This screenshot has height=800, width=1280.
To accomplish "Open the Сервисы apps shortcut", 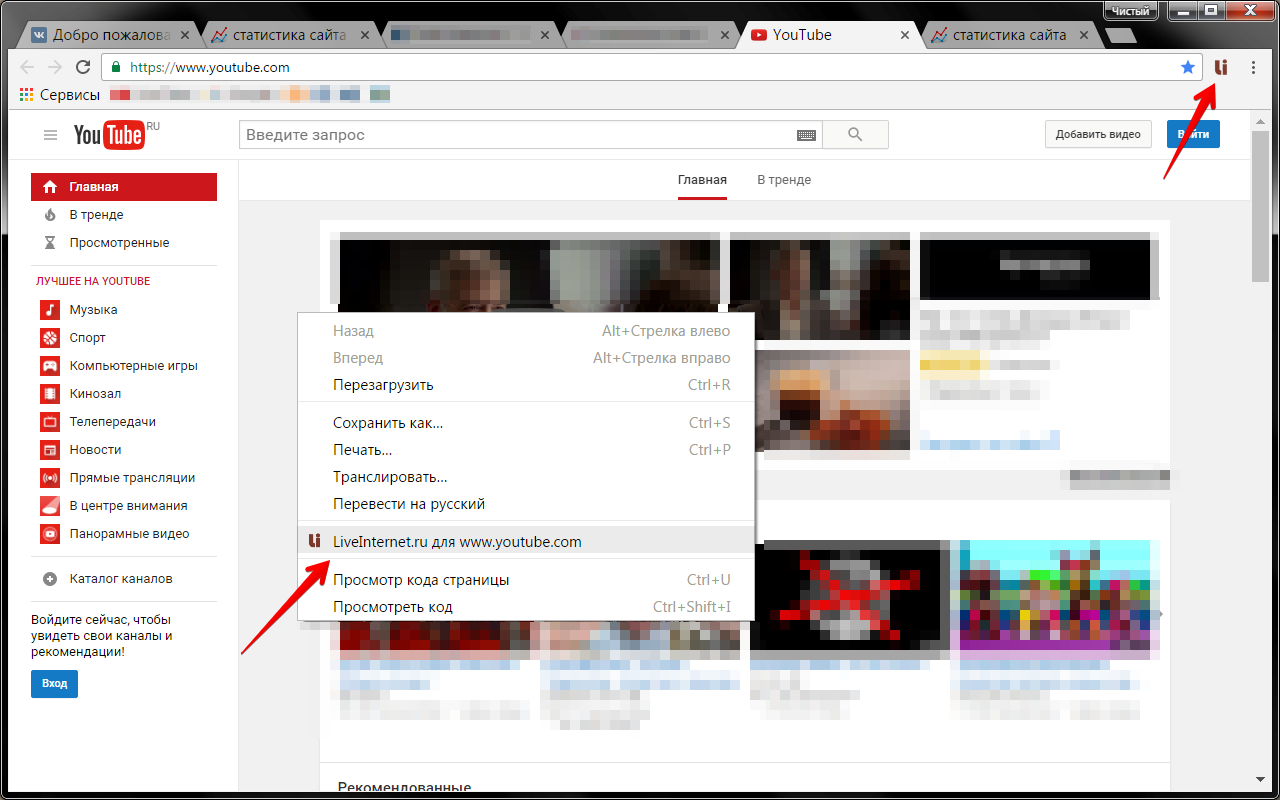I will point(59,95).
